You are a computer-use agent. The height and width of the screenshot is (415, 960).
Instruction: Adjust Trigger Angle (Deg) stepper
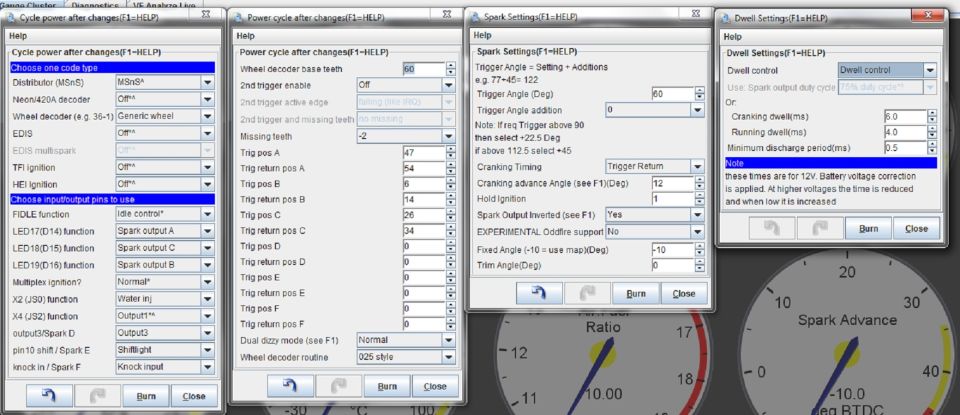pyautogui.click(x=700, y=94)
